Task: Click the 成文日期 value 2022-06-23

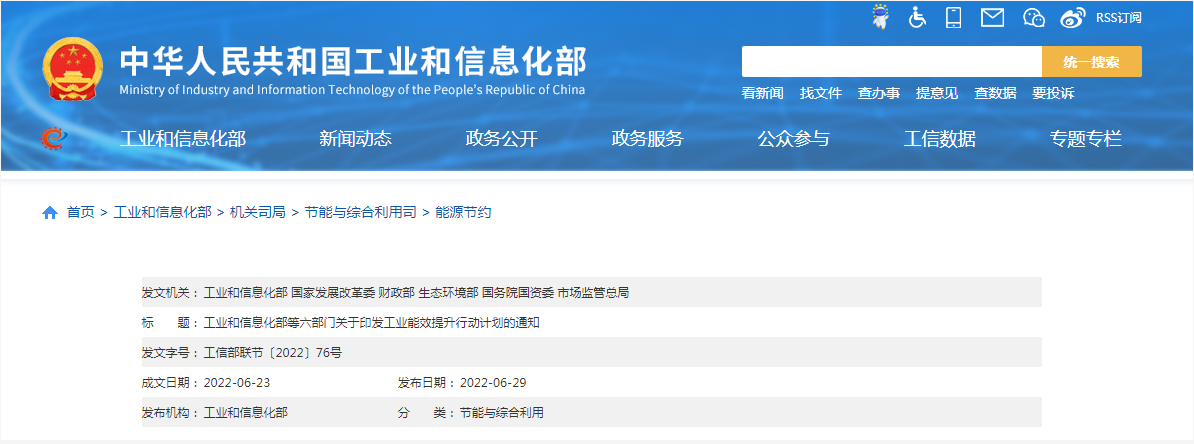Action: point(237,382)
